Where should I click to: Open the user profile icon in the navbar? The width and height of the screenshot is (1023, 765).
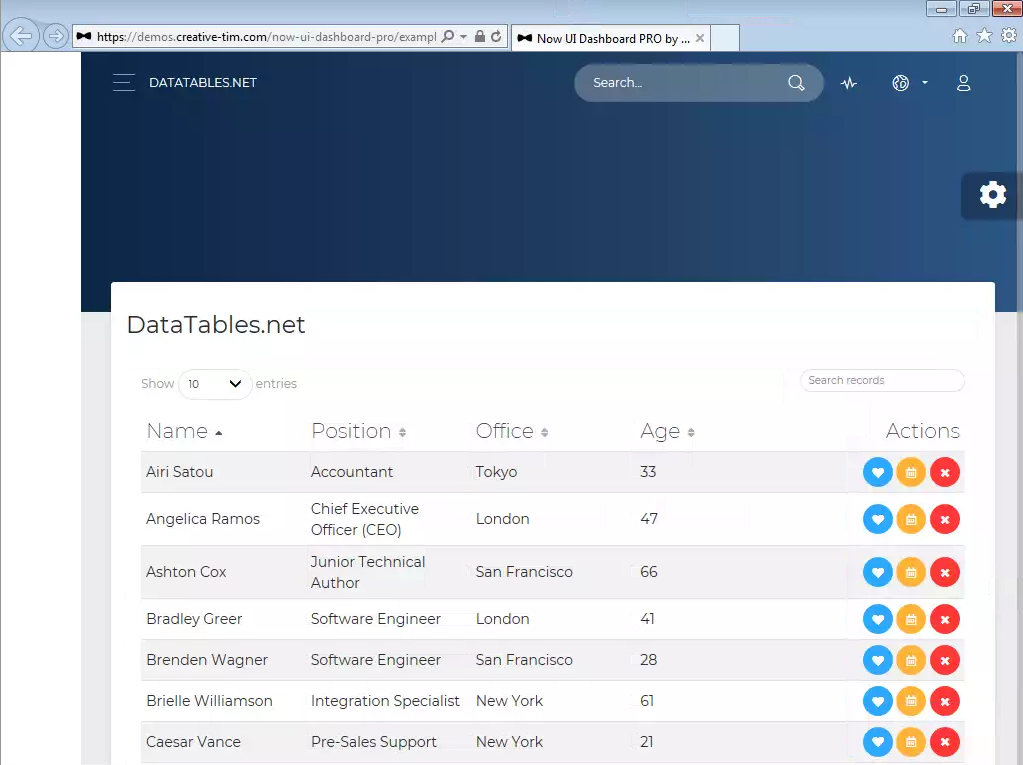pyautogui.click(x=963, y=83)
